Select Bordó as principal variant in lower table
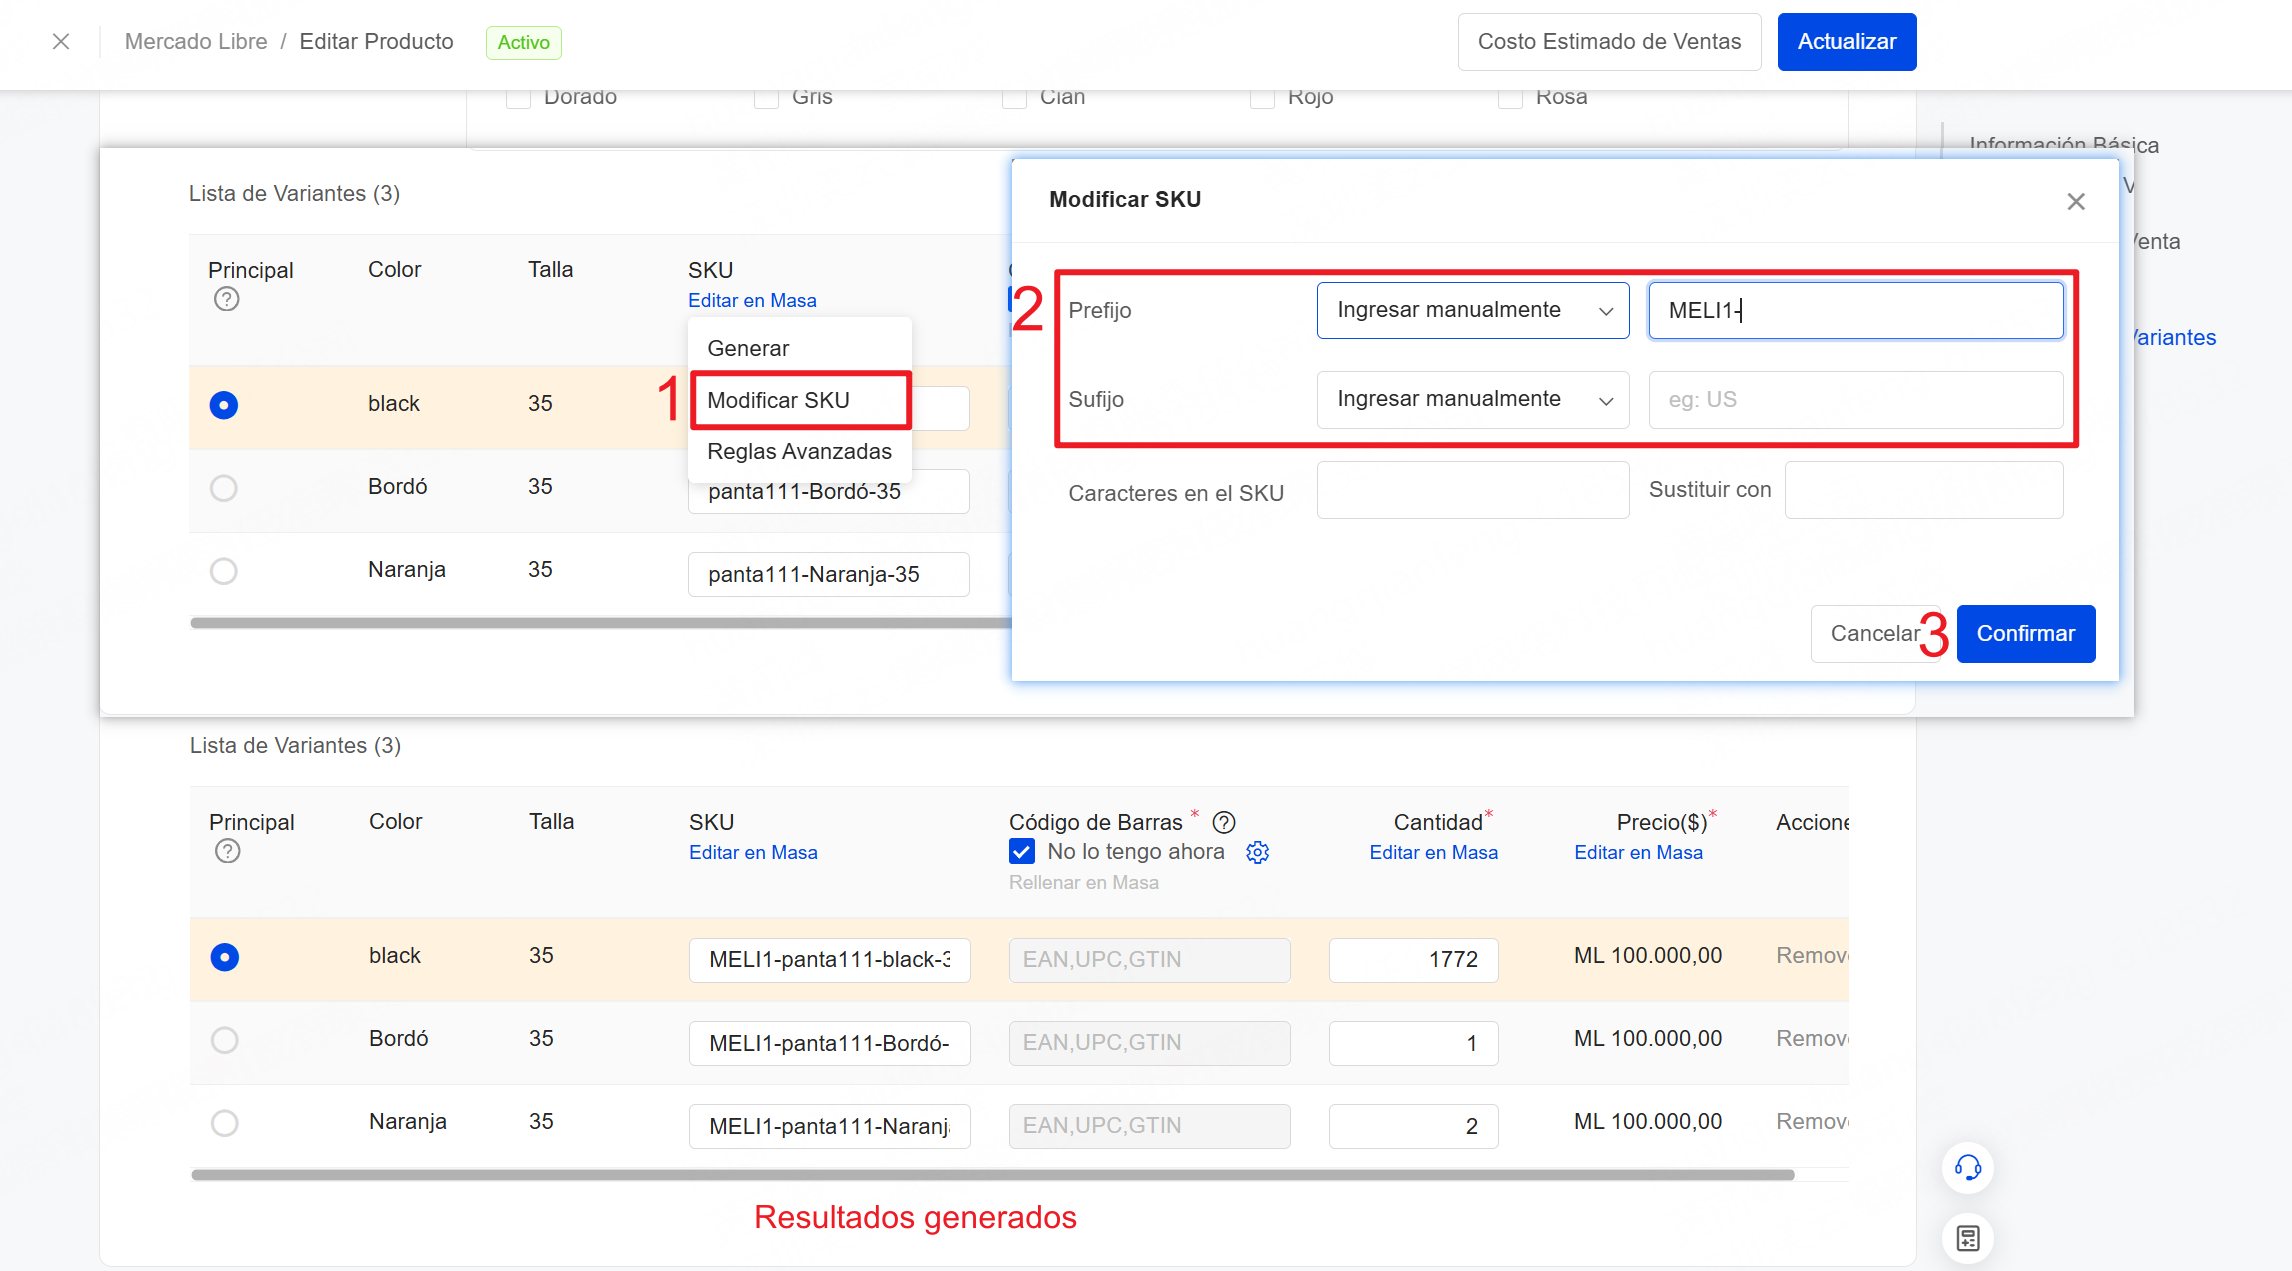Image resolution: width=2292 pixels, height=1271 pixels. [225, 1040]
